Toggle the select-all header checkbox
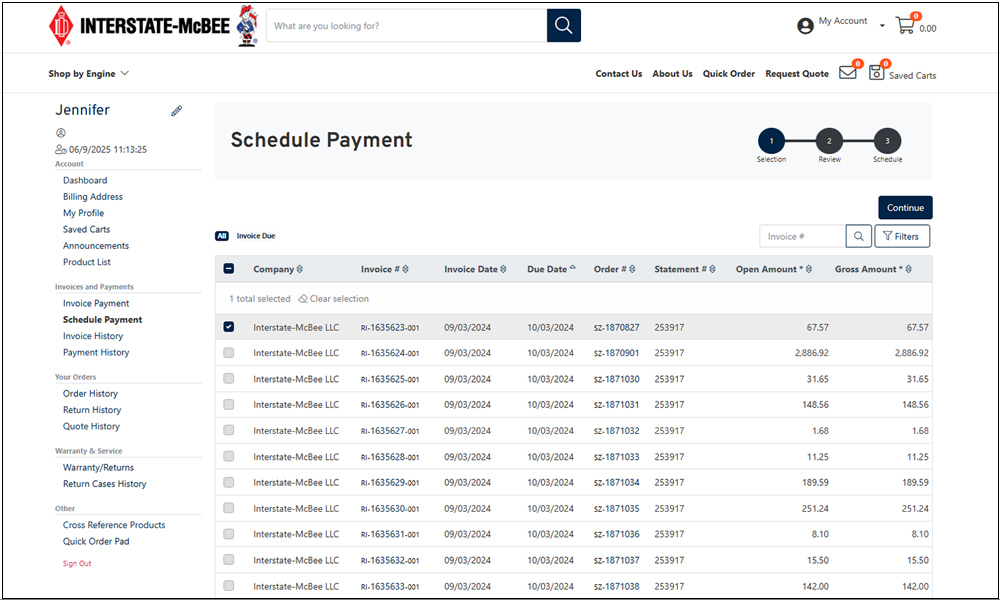 click(x=229, y=268)
